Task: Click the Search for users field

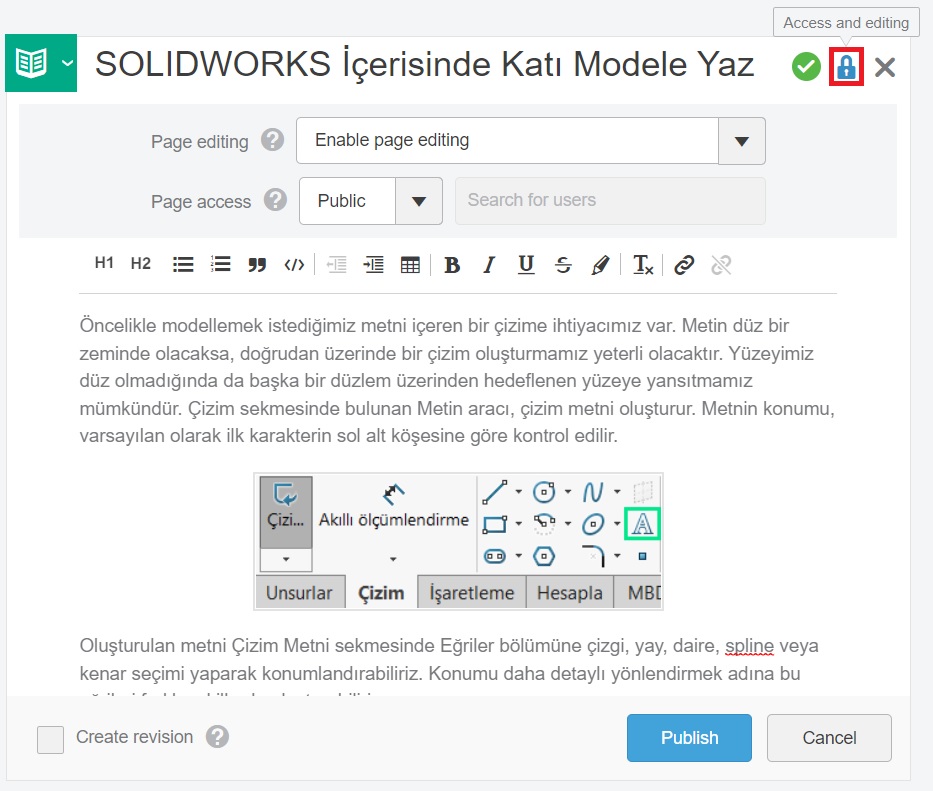Action: click(x=610, y=201)
